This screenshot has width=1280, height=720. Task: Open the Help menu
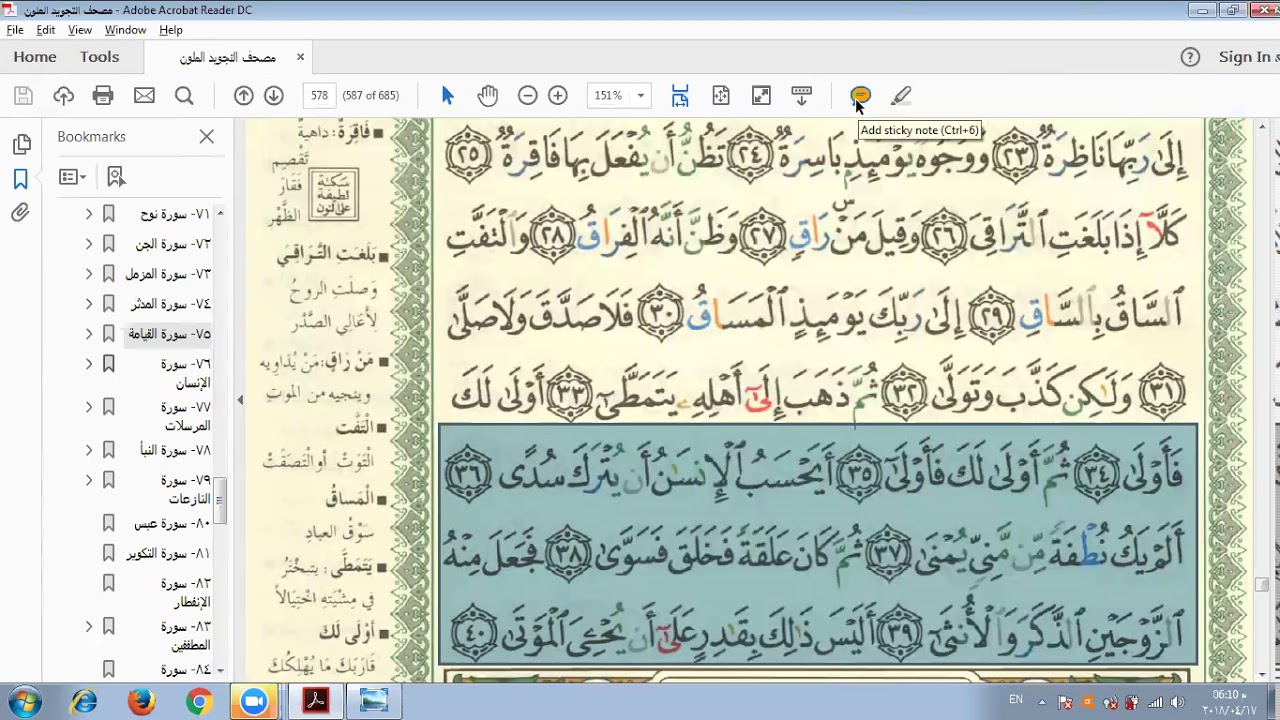tap(171, 30)
